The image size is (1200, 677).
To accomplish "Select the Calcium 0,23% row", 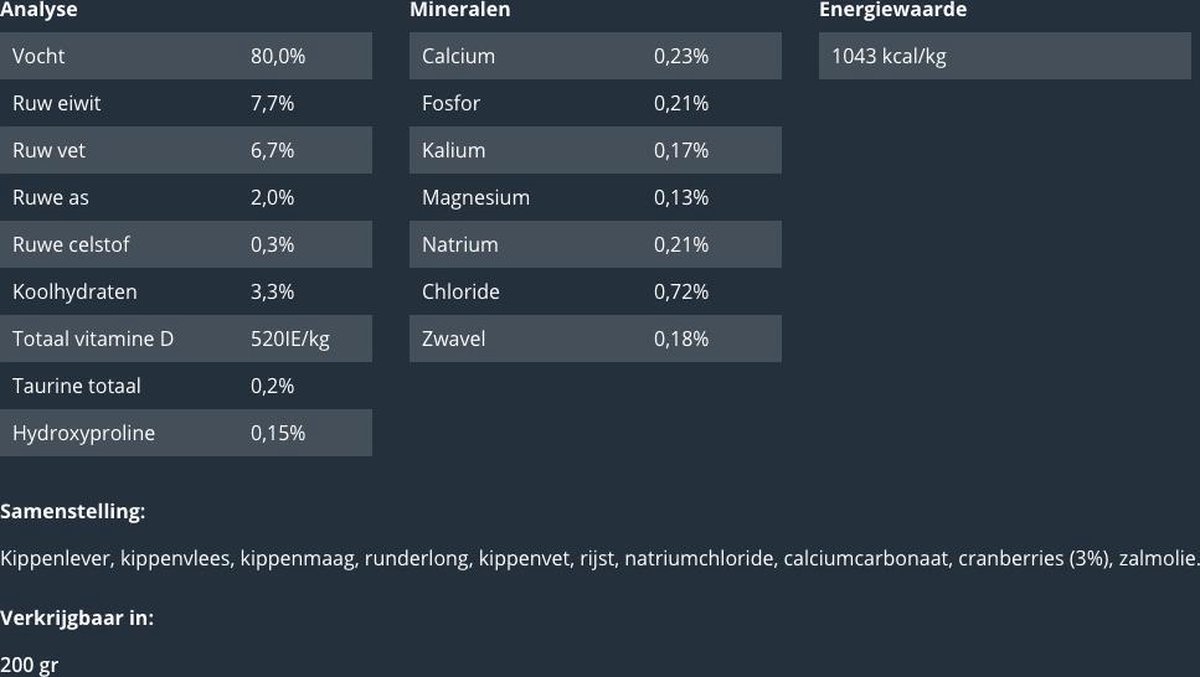I will point(595,56).
